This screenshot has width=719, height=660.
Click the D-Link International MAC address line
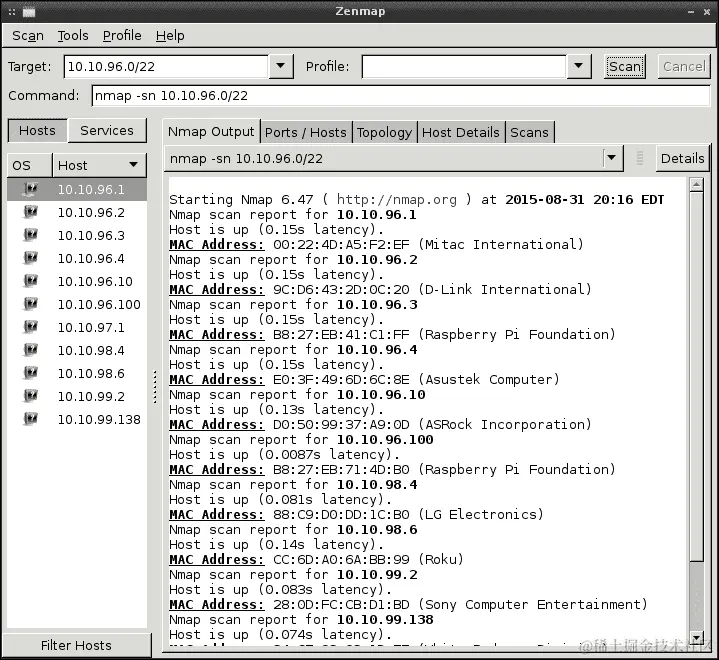click(x=380, y=289)
